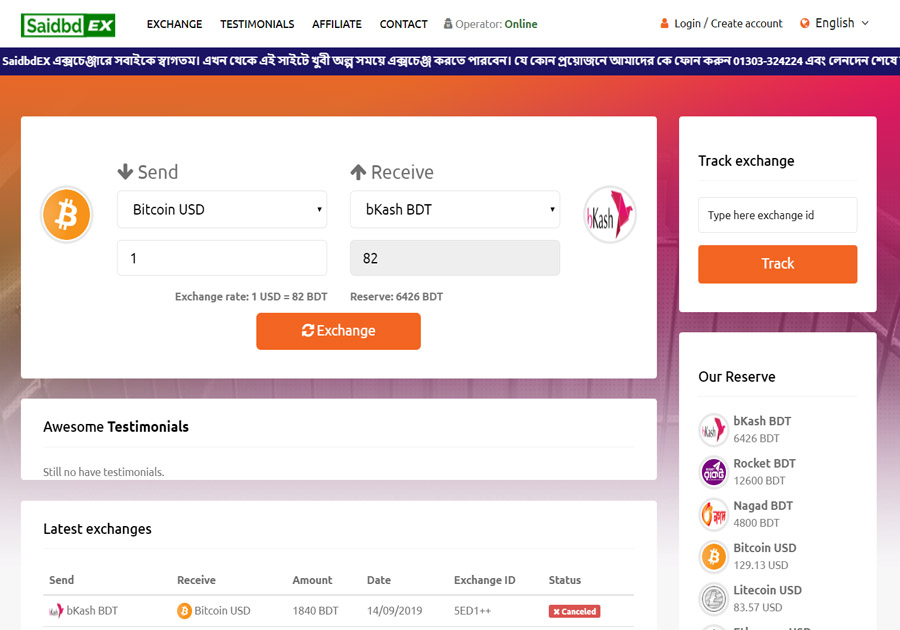Click the Track button
This screenshot has height=630, width=900.
point(777,264)
